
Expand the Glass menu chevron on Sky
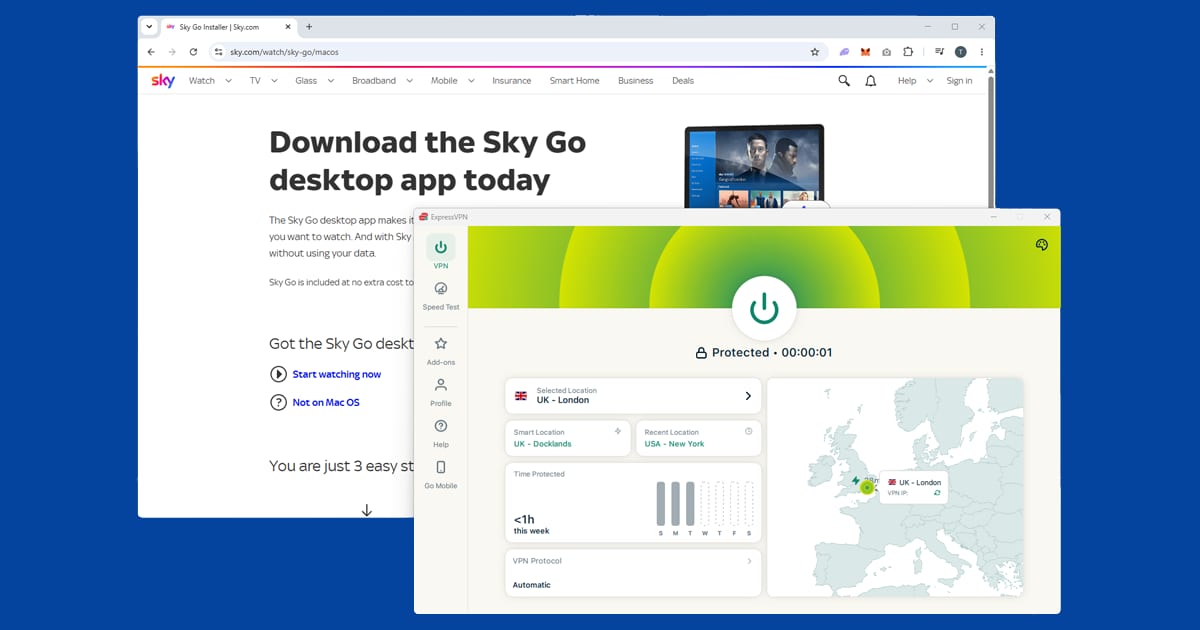[330, 81]
